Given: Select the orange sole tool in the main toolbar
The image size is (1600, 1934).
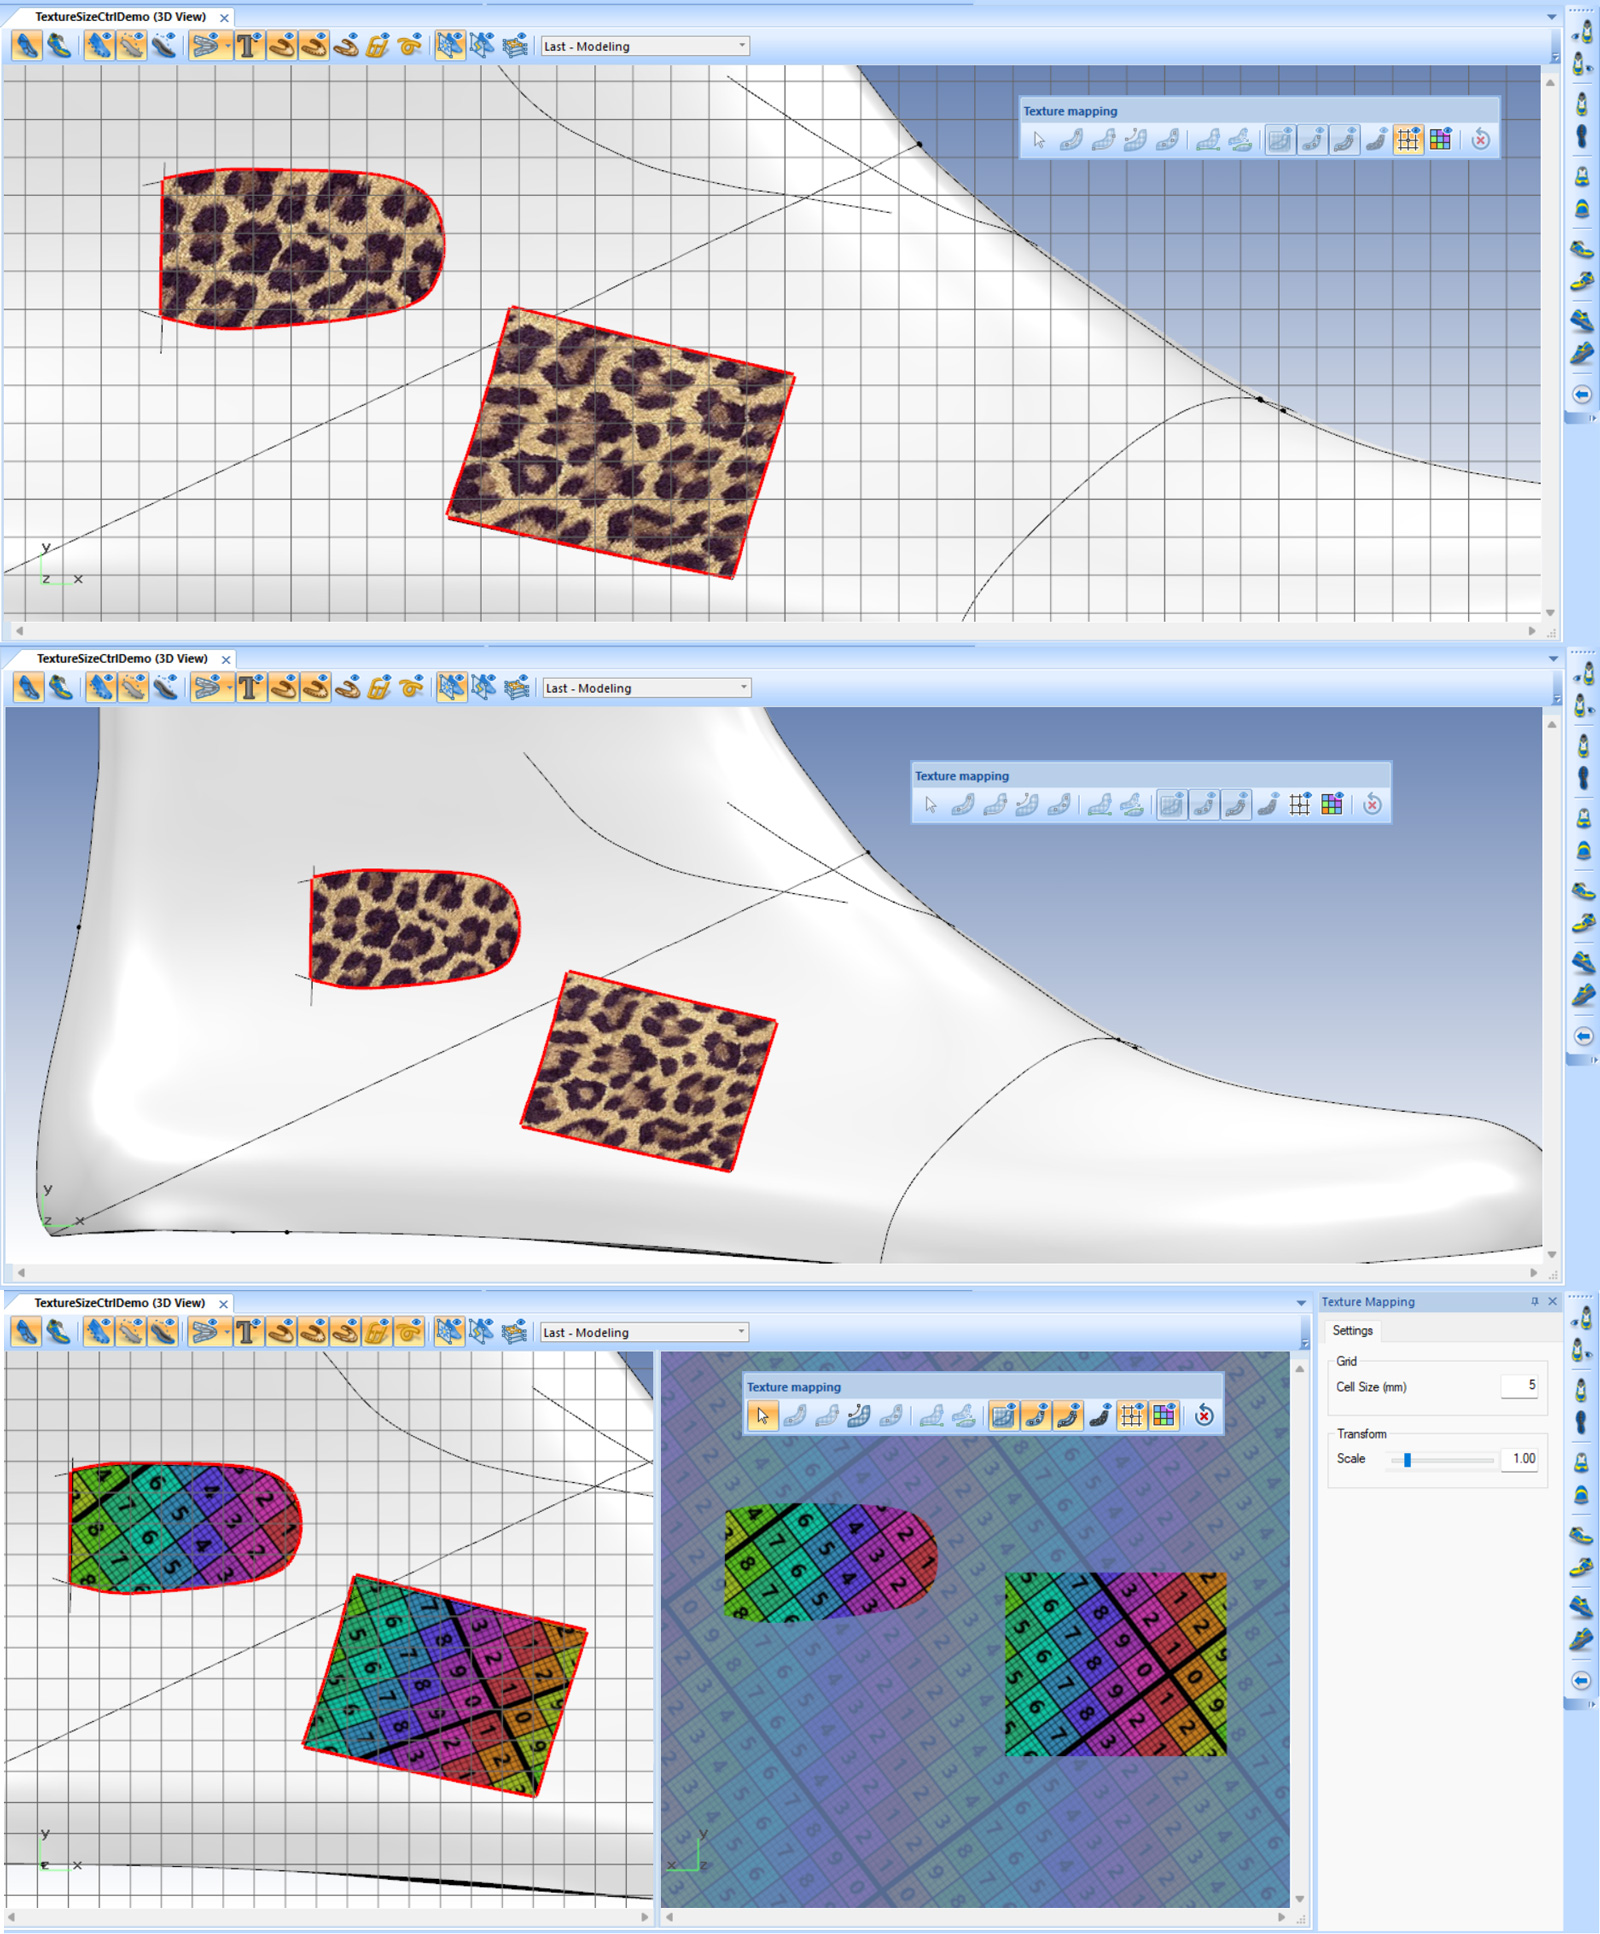Looking at the screenshot, I should 279,45.
